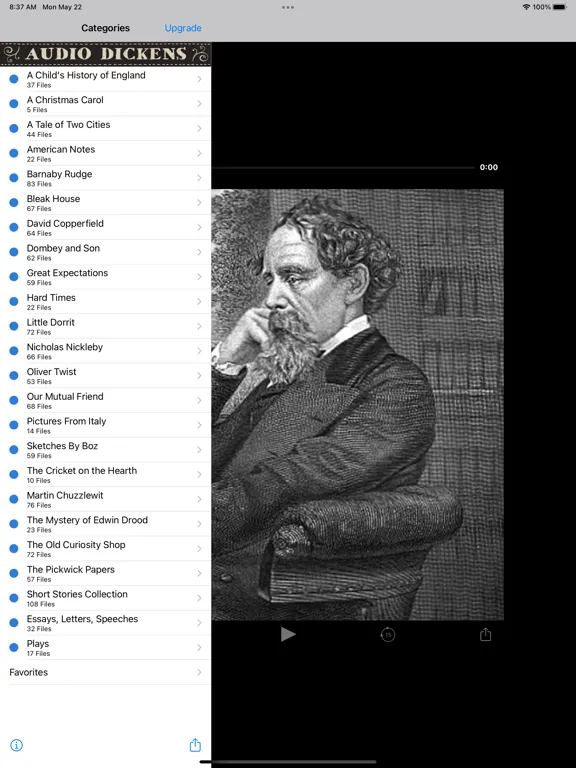Tap the Play button in the player
This screenshot has height=768, width=576.
coord(288,634)
